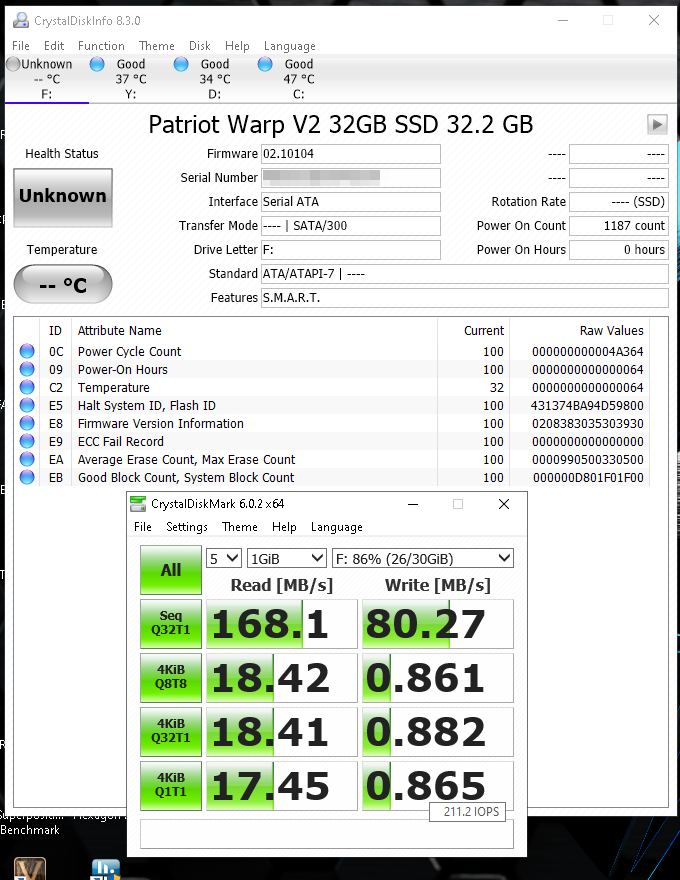The height and width of the screenshot is (880, 680).
Task: Open the Function menu in CrystalDiskInfo
Action: [101, 46]
